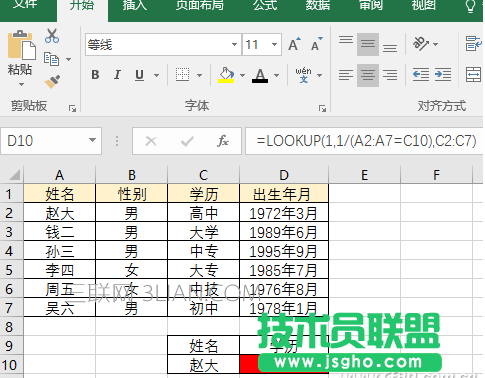Open the 字体 dialog launcher
Screen dimensions: 485x378
[x=322, y=108]
